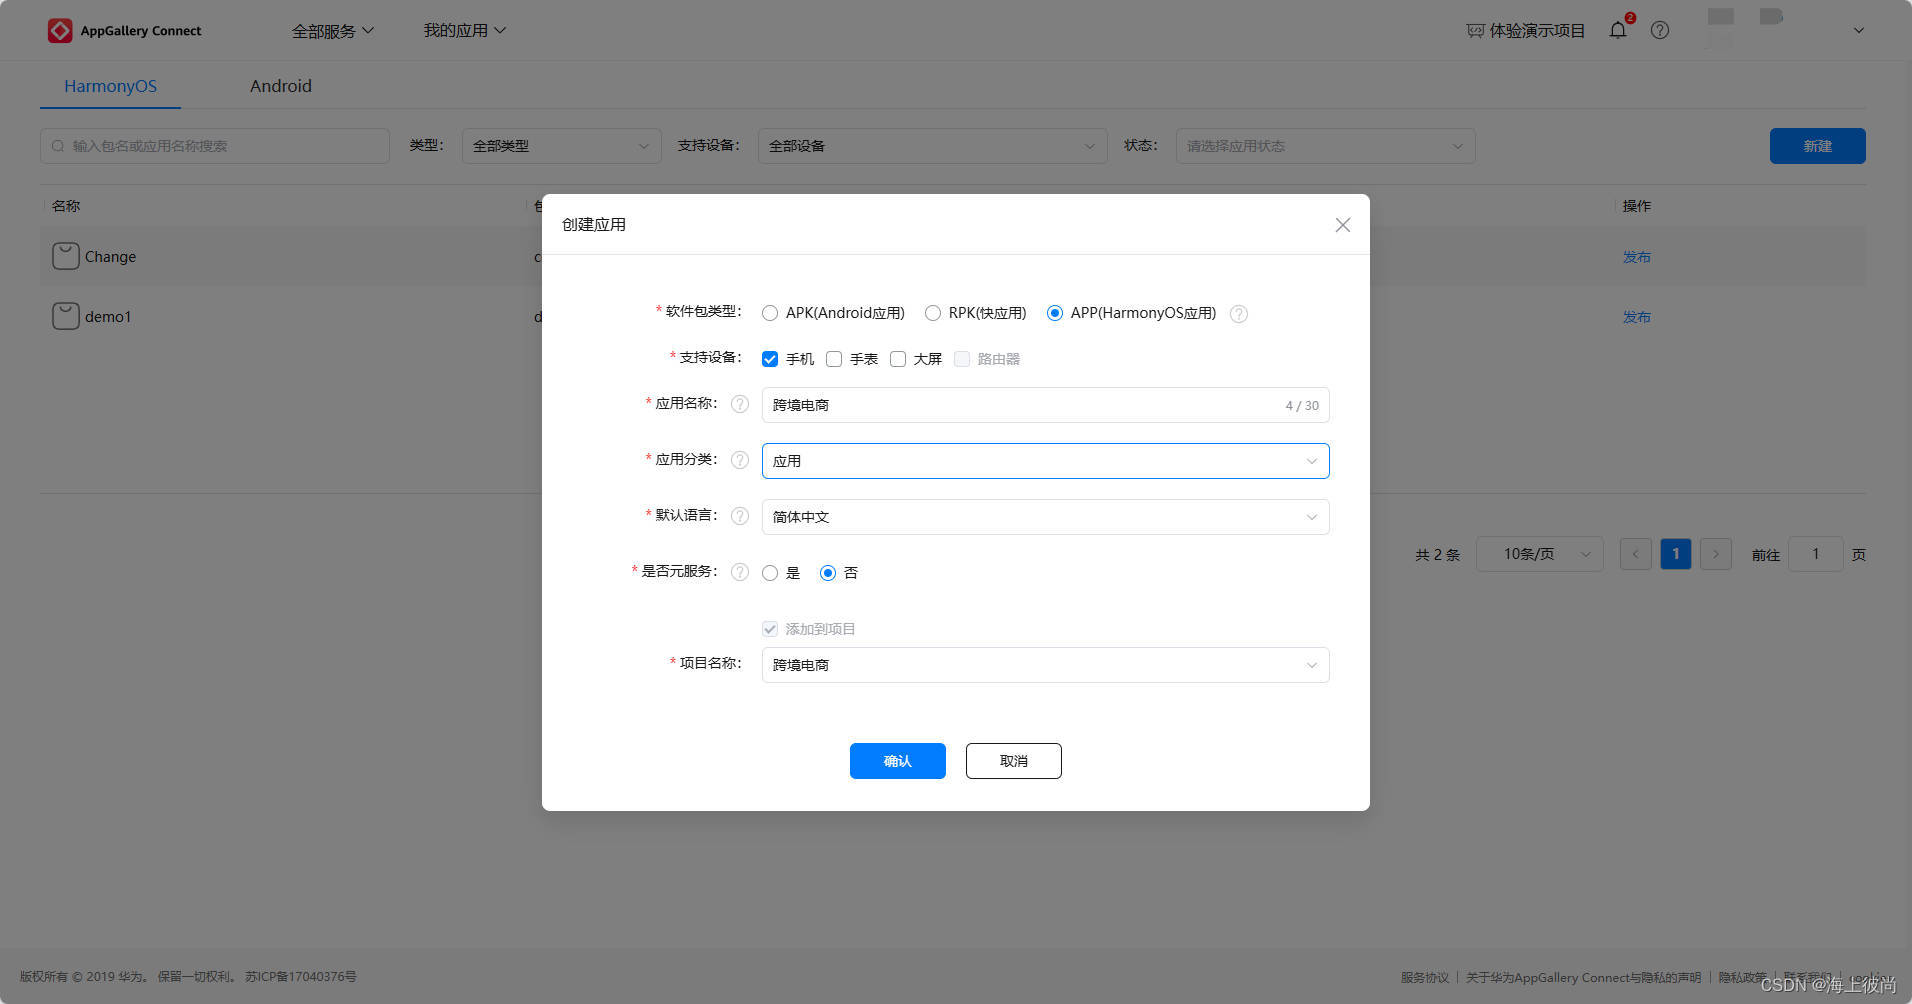Check the 手表 device checkbox
The height and width of the screenshot is (1004, 1912).
(x=834, y=359)
